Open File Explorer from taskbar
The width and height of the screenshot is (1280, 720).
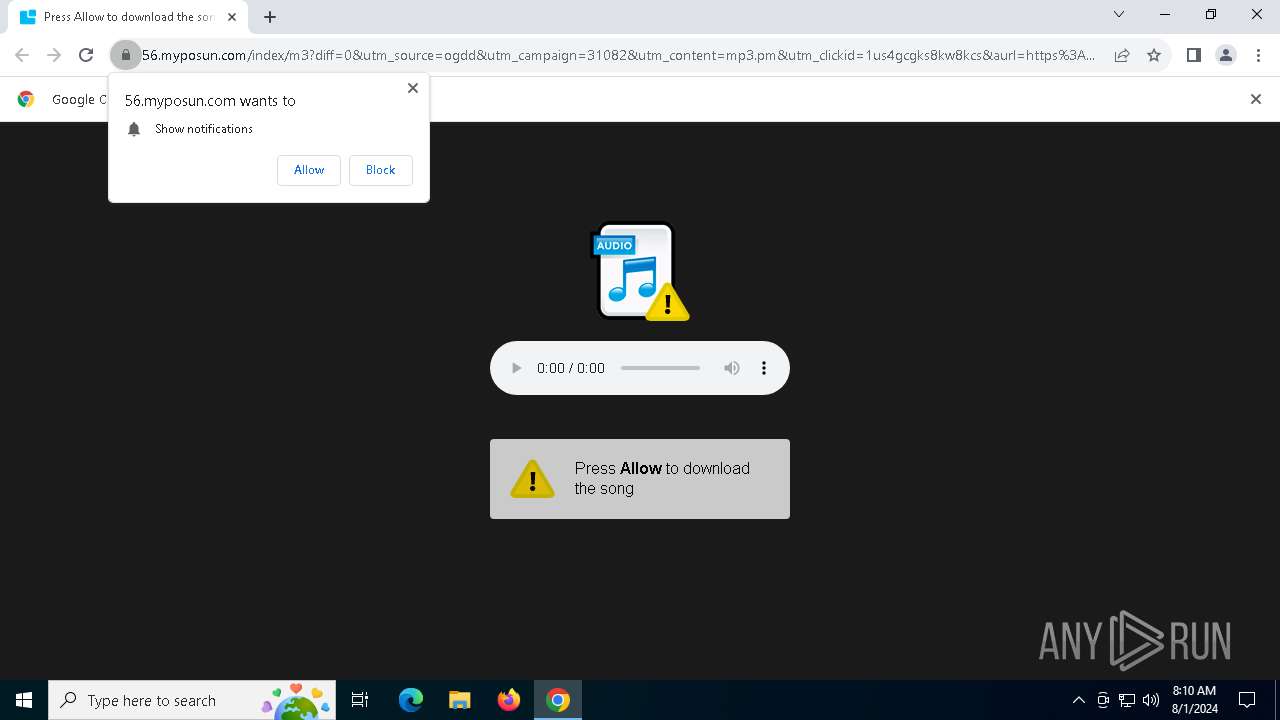(x=459, y=700)
